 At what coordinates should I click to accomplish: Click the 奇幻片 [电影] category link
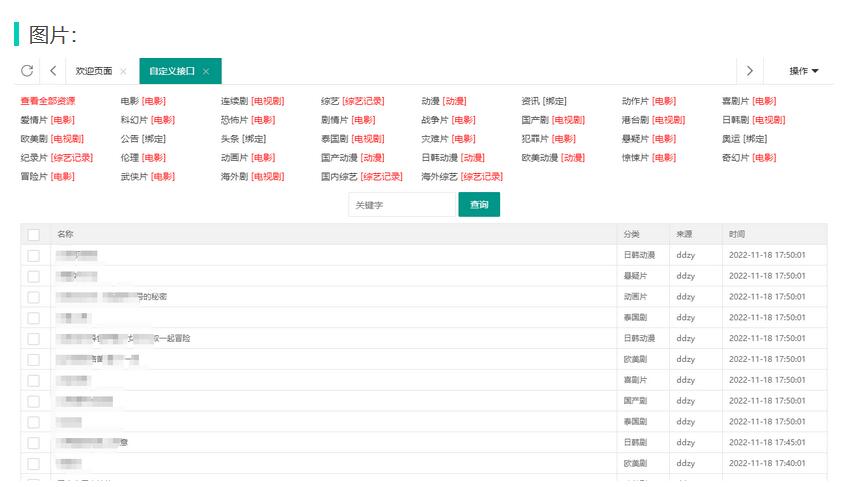pos(748,158)
